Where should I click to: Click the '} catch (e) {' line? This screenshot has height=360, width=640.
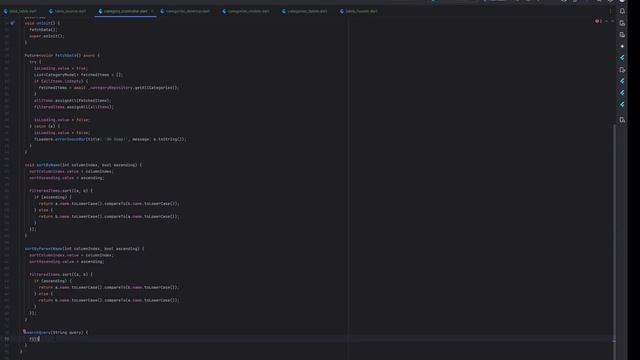pyautogui.click(x=44, y=126)
